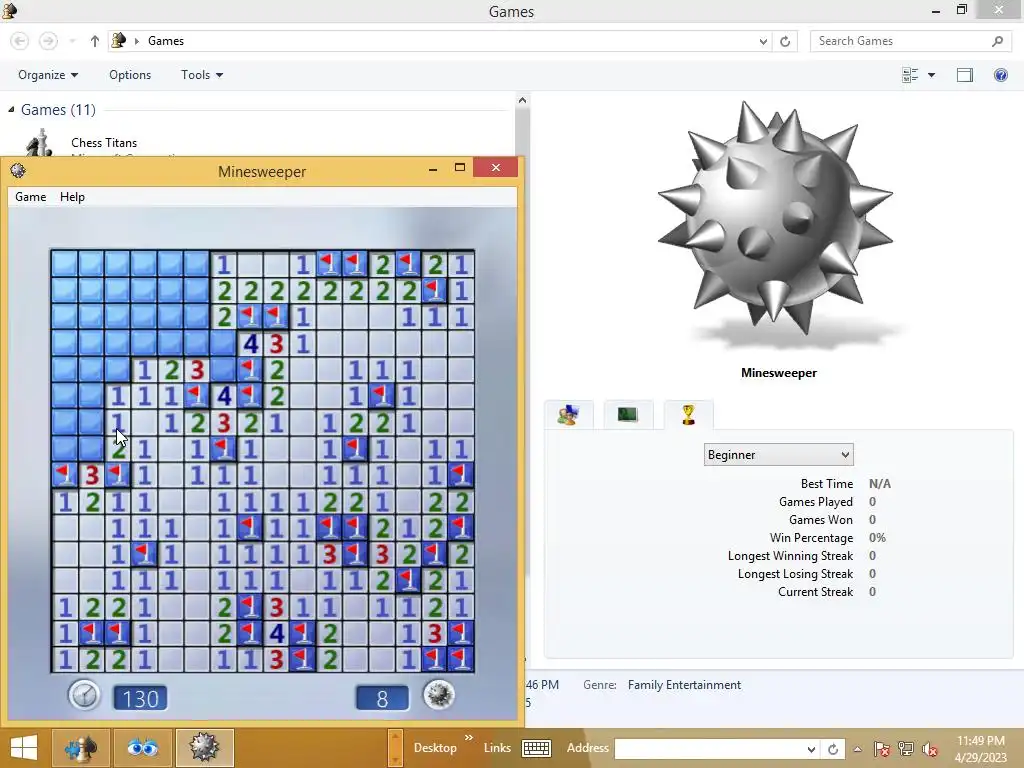Click Options in the Games toolbar
This screenshot has width=1024, height=768.
[130, 74]
